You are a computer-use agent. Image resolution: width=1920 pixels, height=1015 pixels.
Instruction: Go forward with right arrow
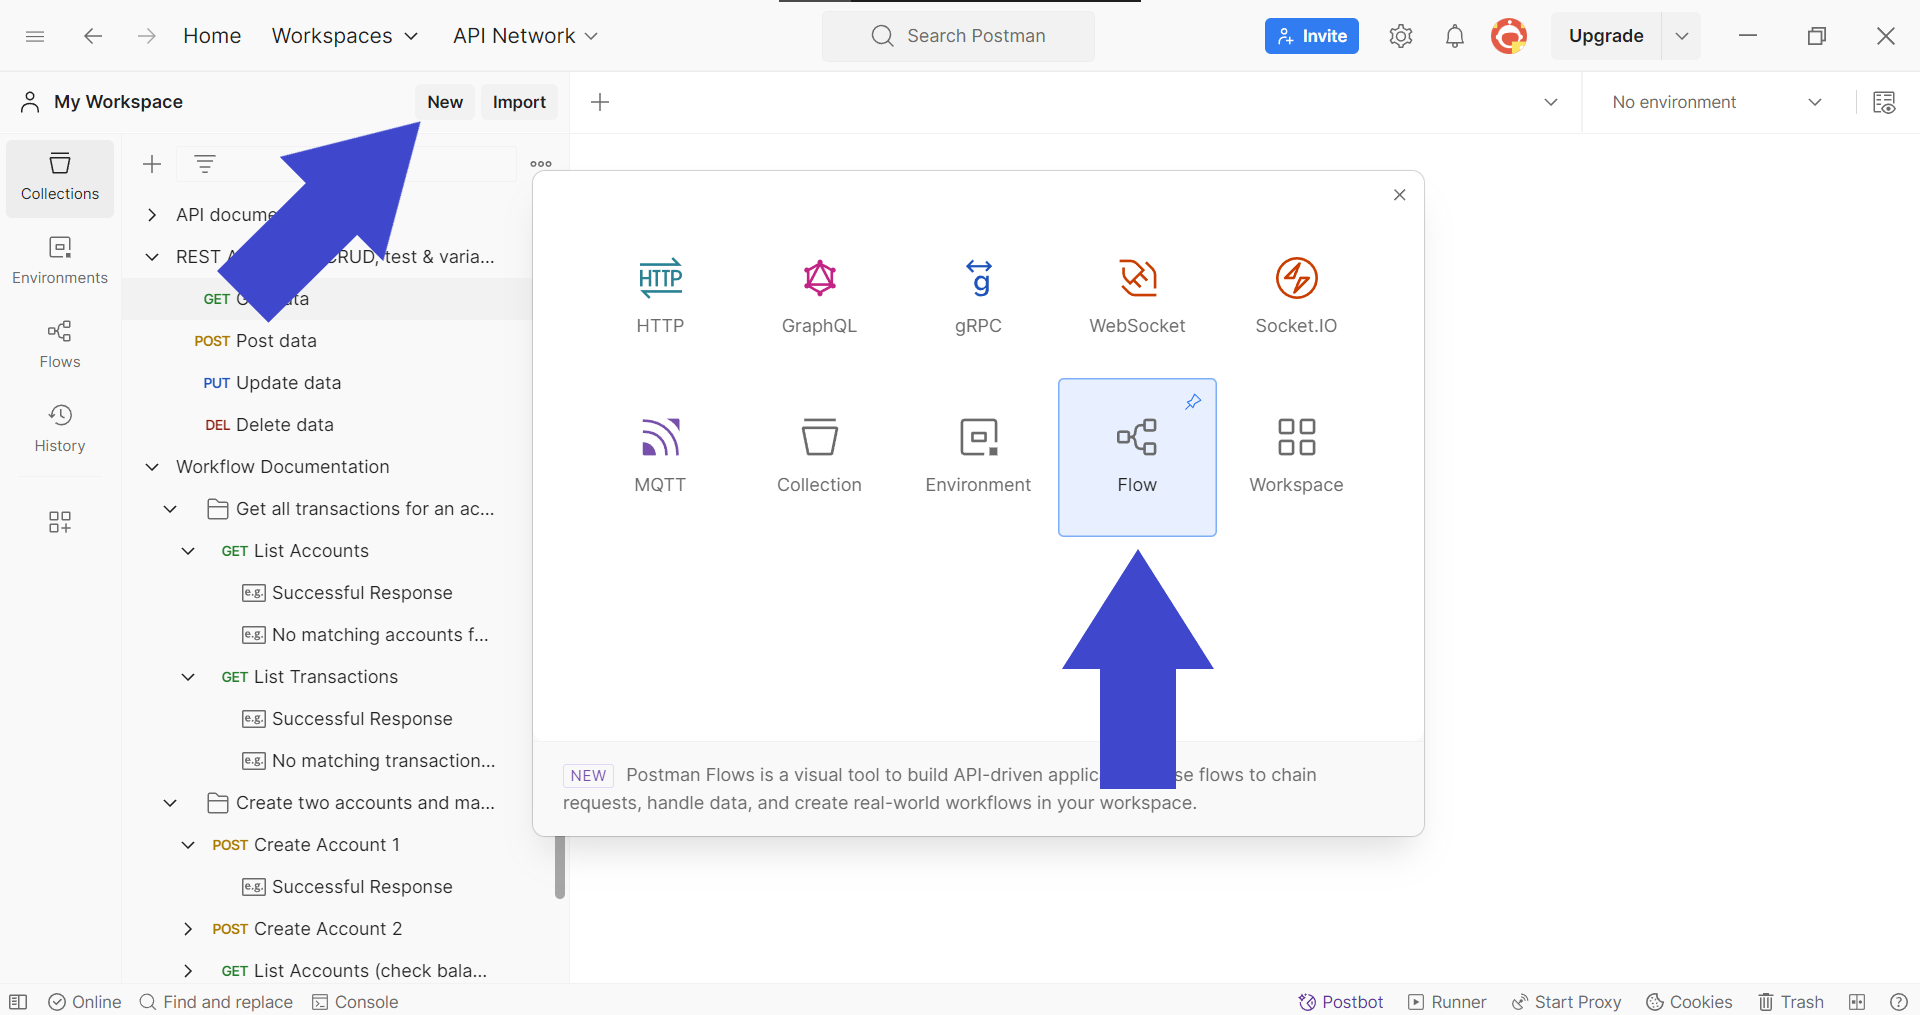147,36
